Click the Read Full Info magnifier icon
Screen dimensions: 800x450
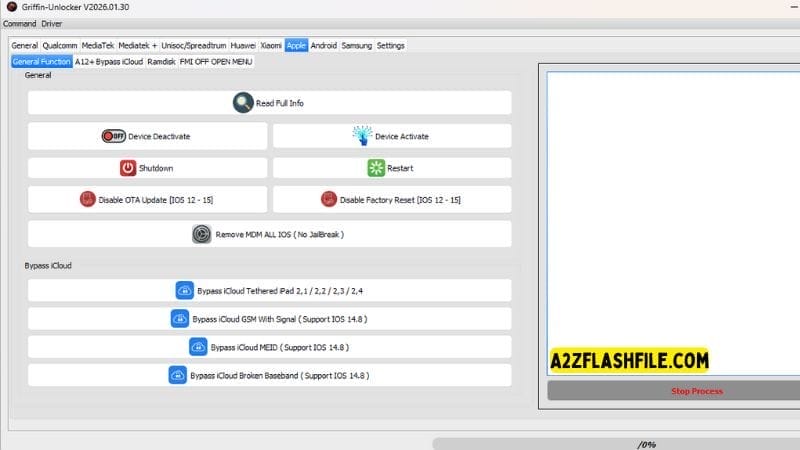coord(243,103)
